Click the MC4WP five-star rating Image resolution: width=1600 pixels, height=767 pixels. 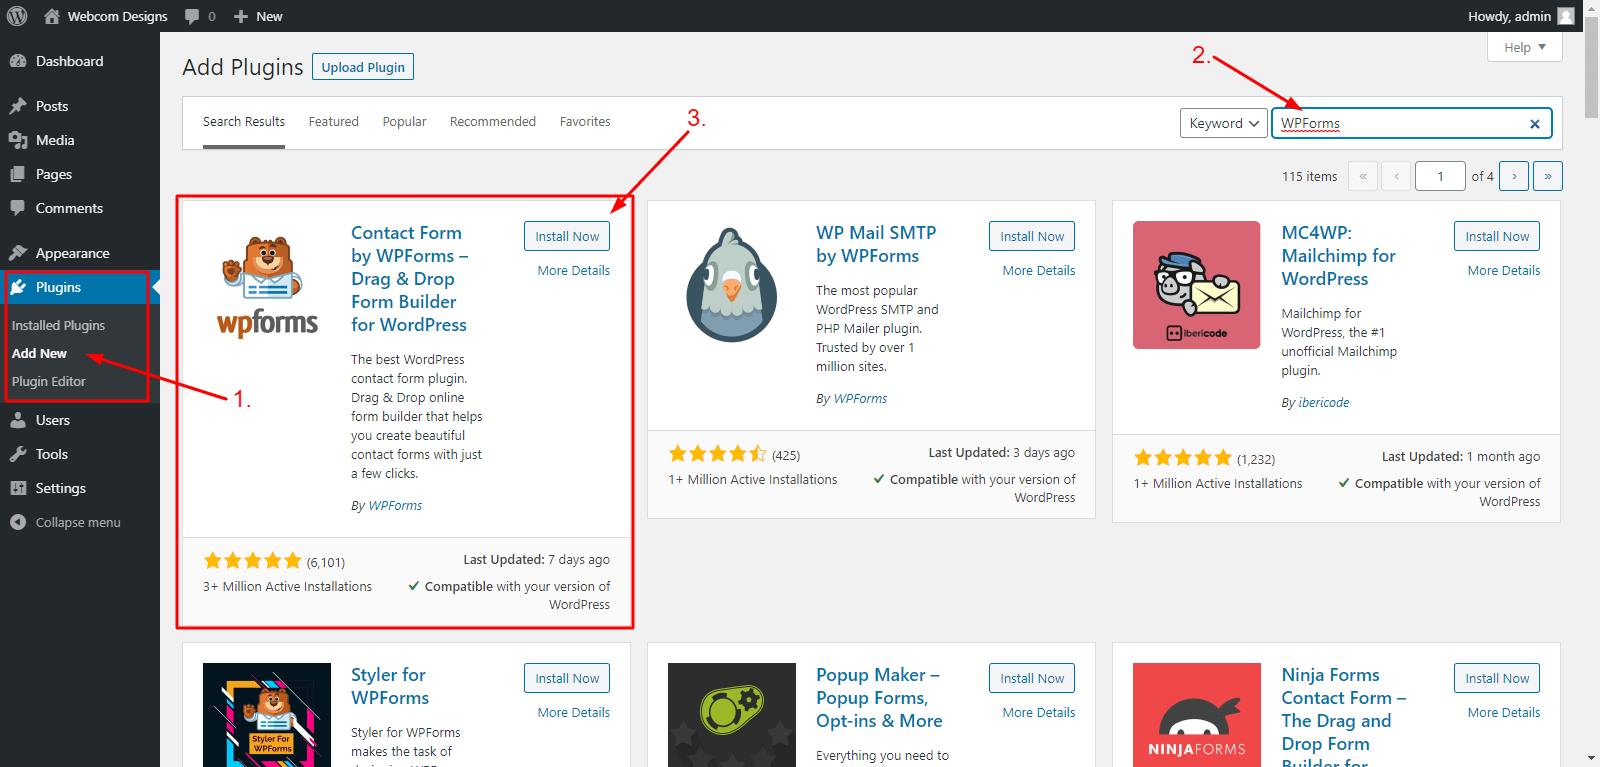click(1182, 458)
